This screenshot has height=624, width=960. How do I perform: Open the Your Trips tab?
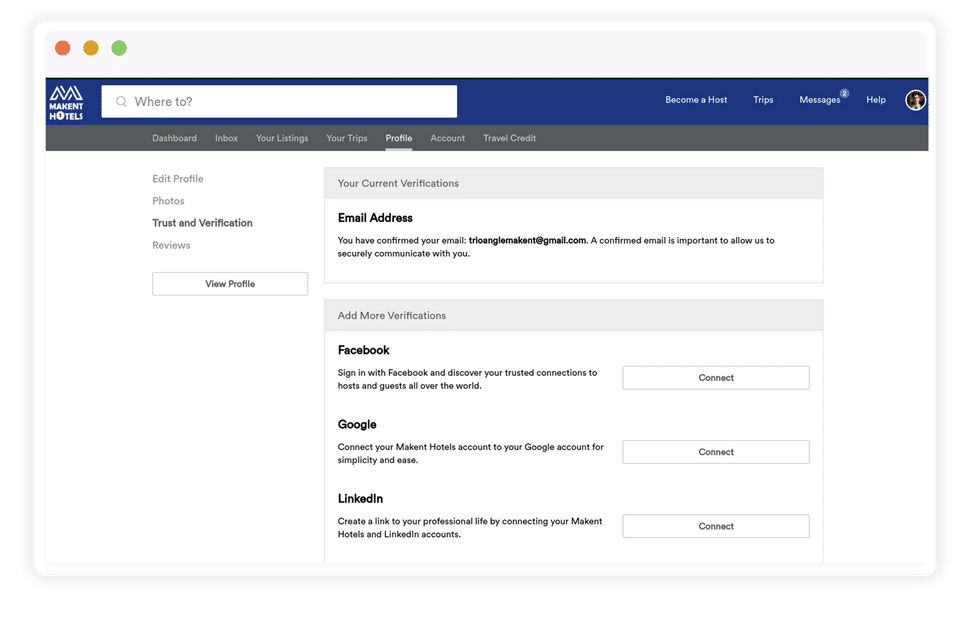click(347, 138)
